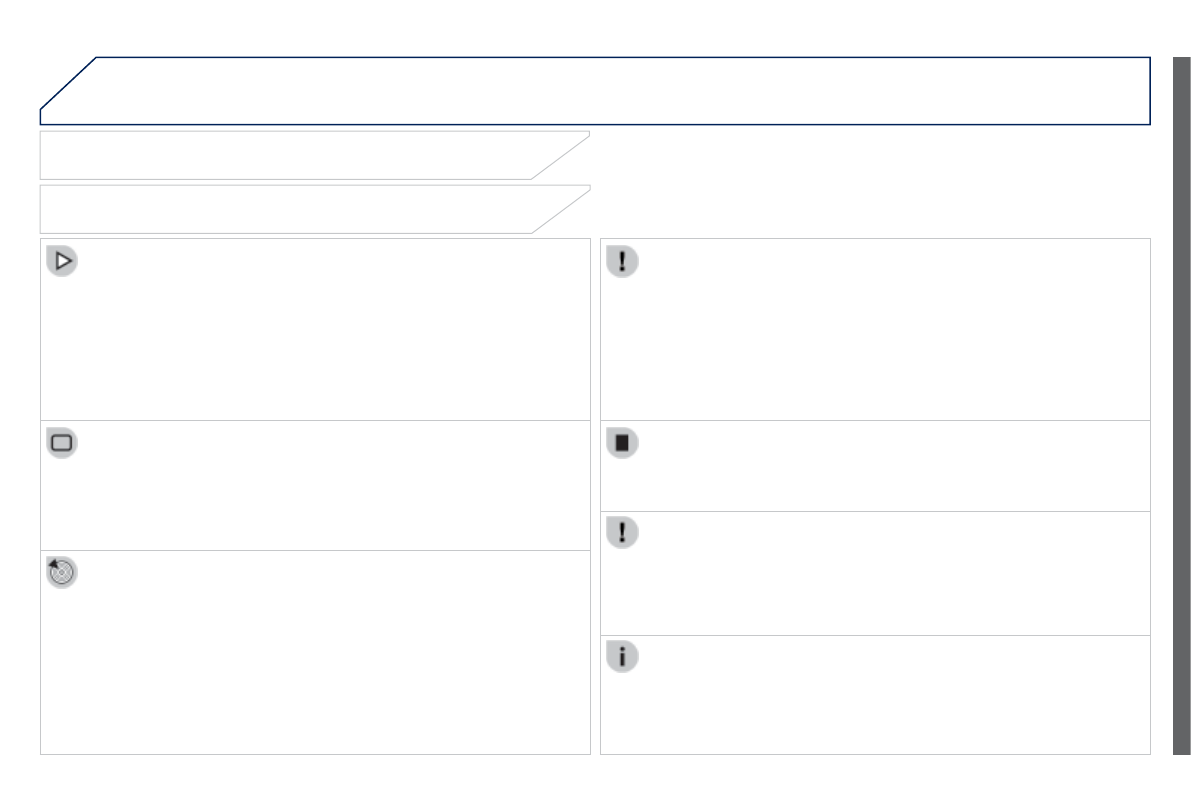1191x794 pixels.
Task: Select the upper slanted tab box
Action: point(290,155)
